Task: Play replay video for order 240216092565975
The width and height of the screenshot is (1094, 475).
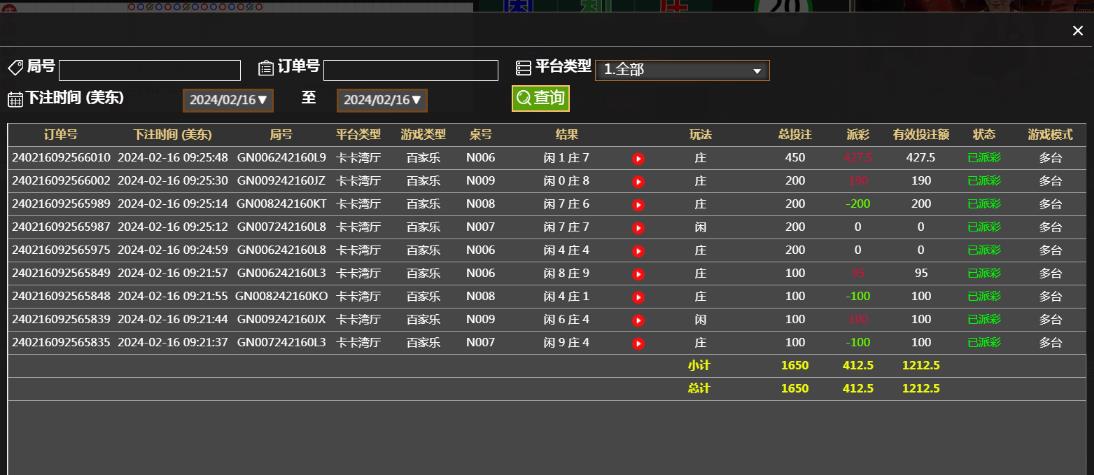Action: click(638, 251)
